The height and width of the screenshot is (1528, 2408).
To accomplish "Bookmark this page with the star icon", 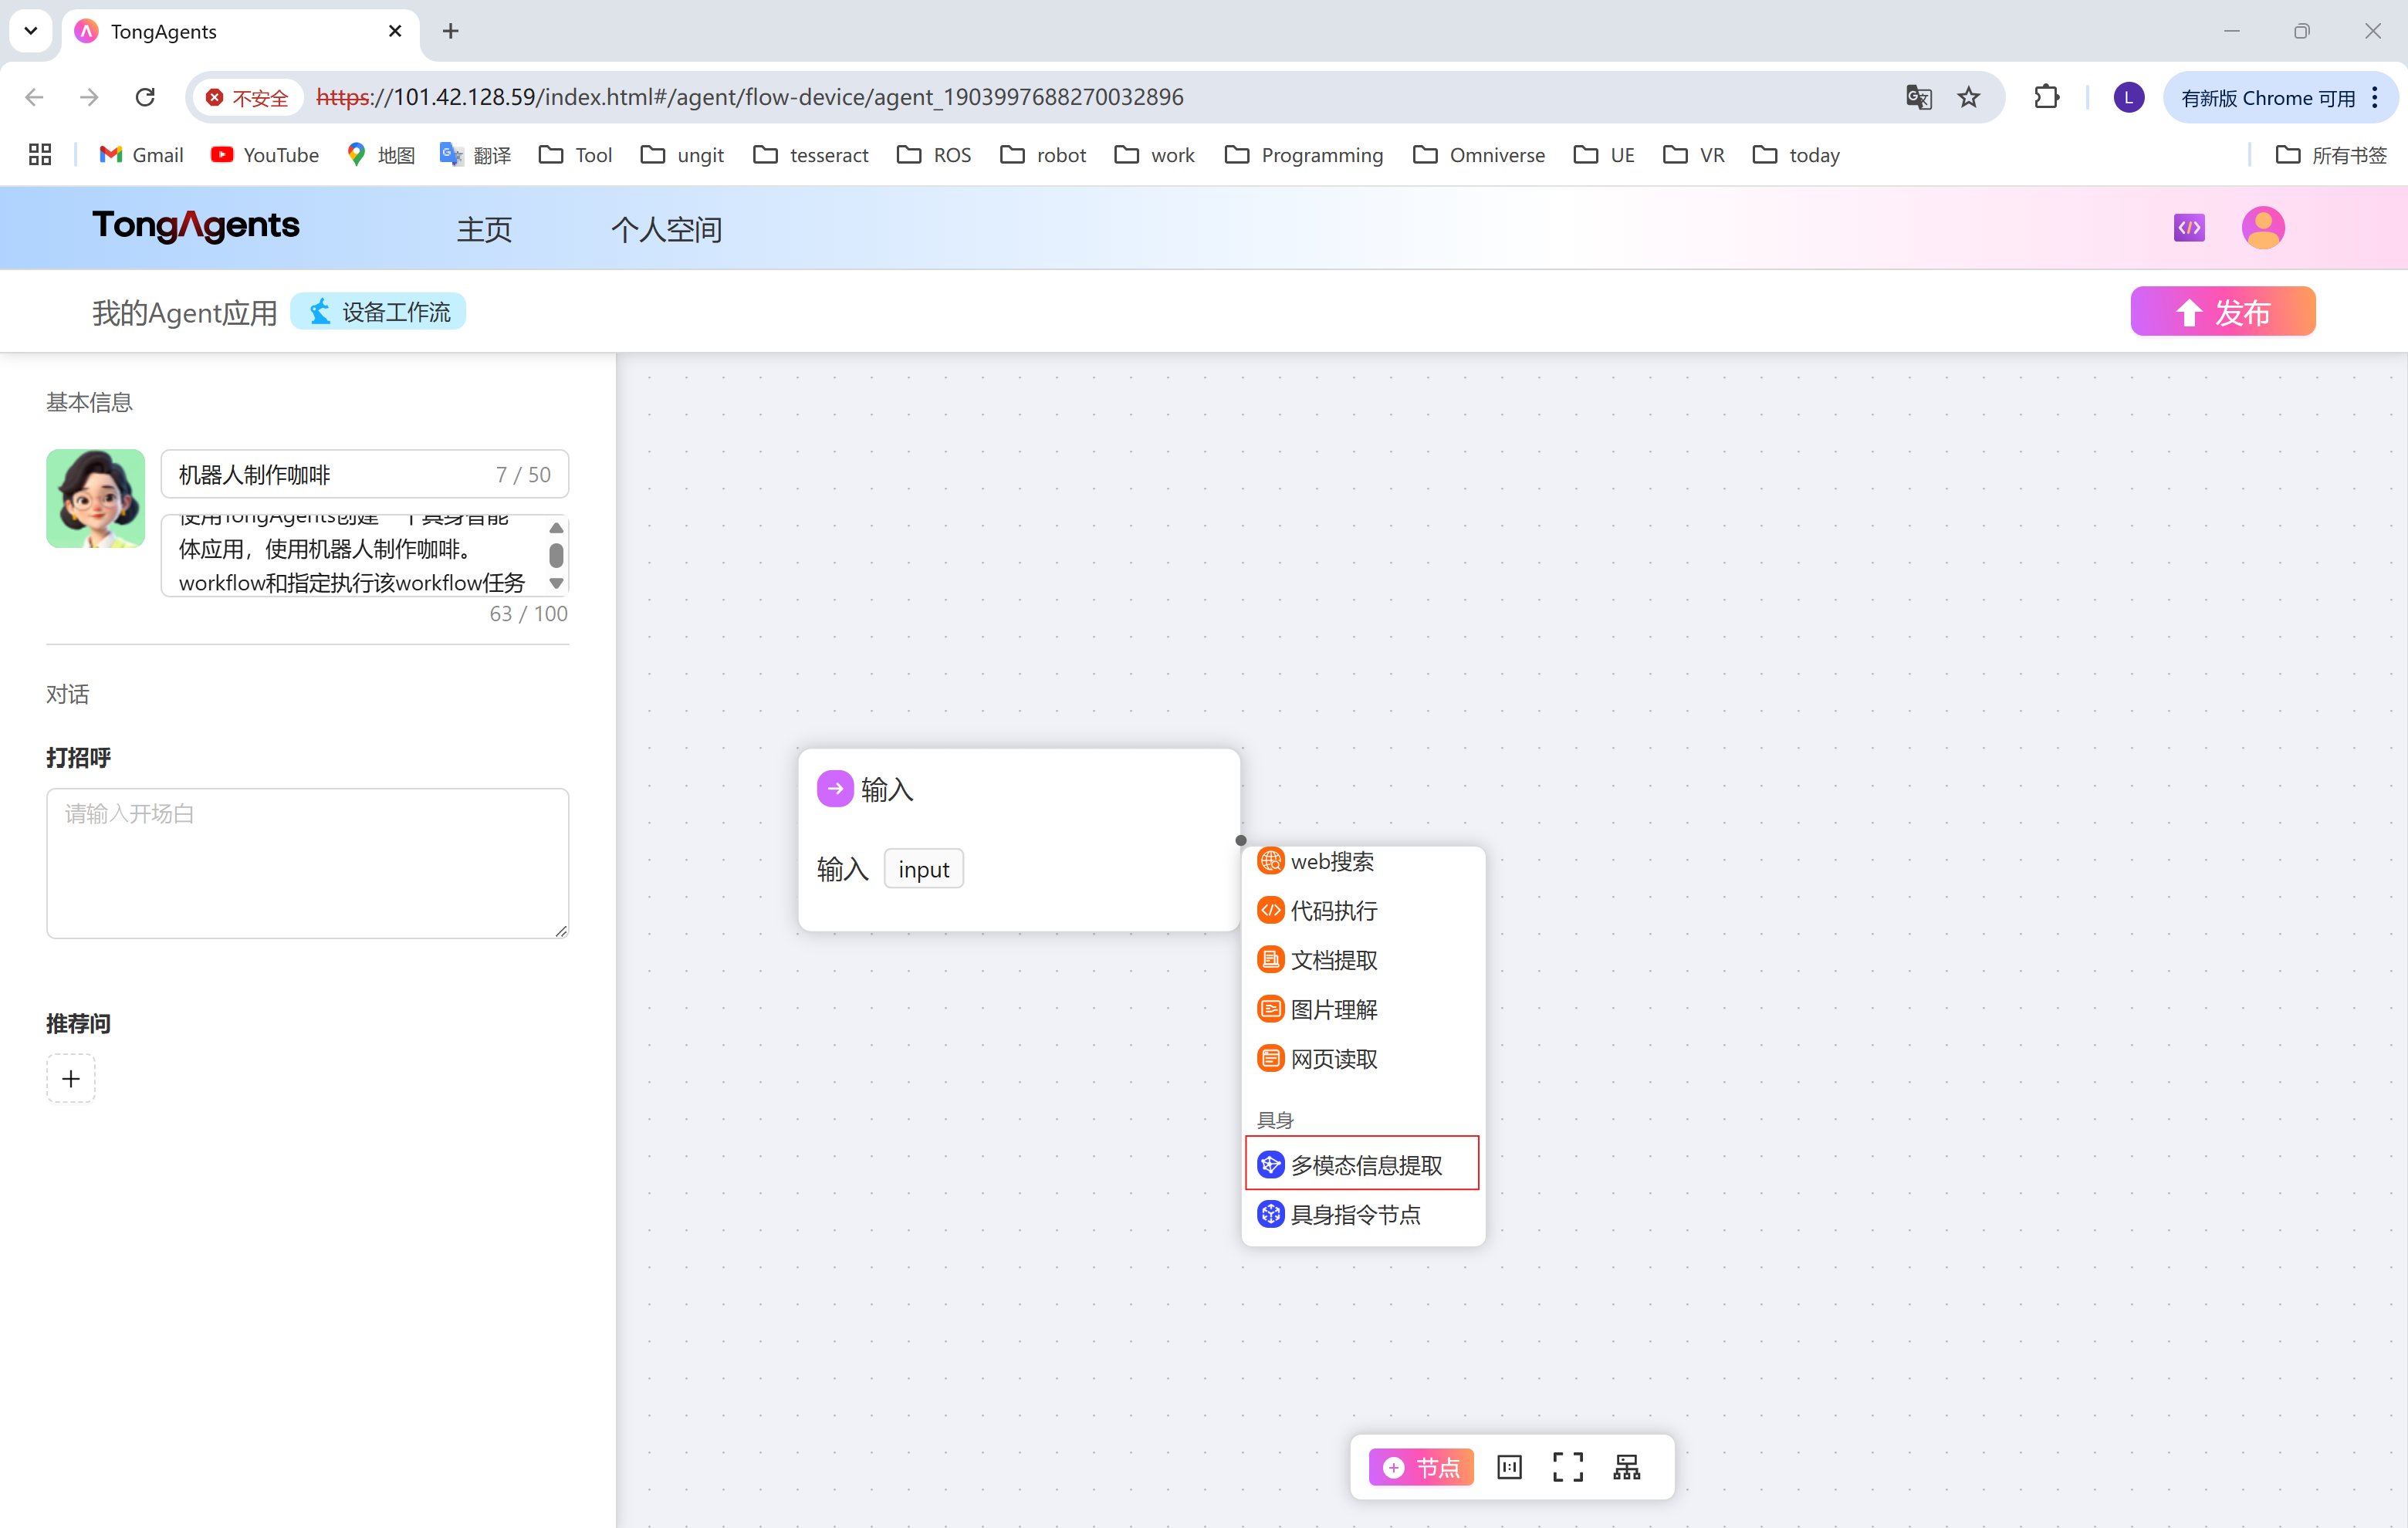I will [x=1968, y=97].
